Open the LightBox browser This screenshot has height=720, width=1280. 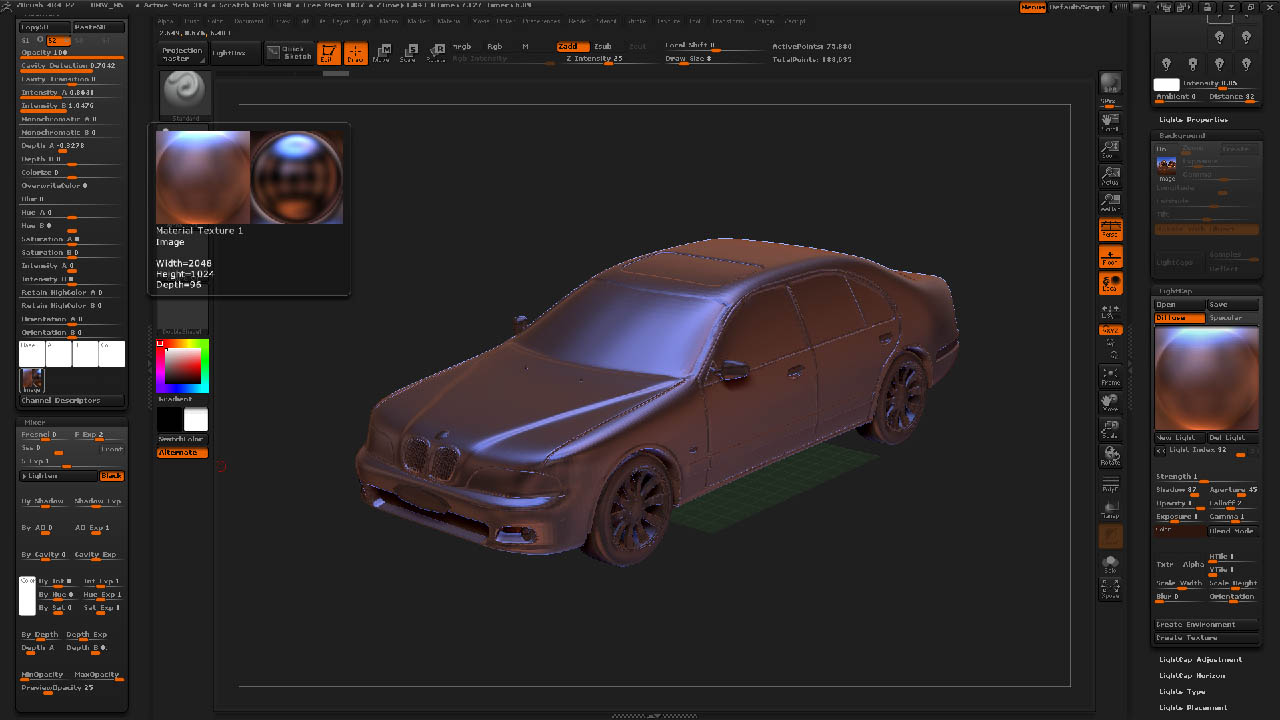[x=234, y=54]
